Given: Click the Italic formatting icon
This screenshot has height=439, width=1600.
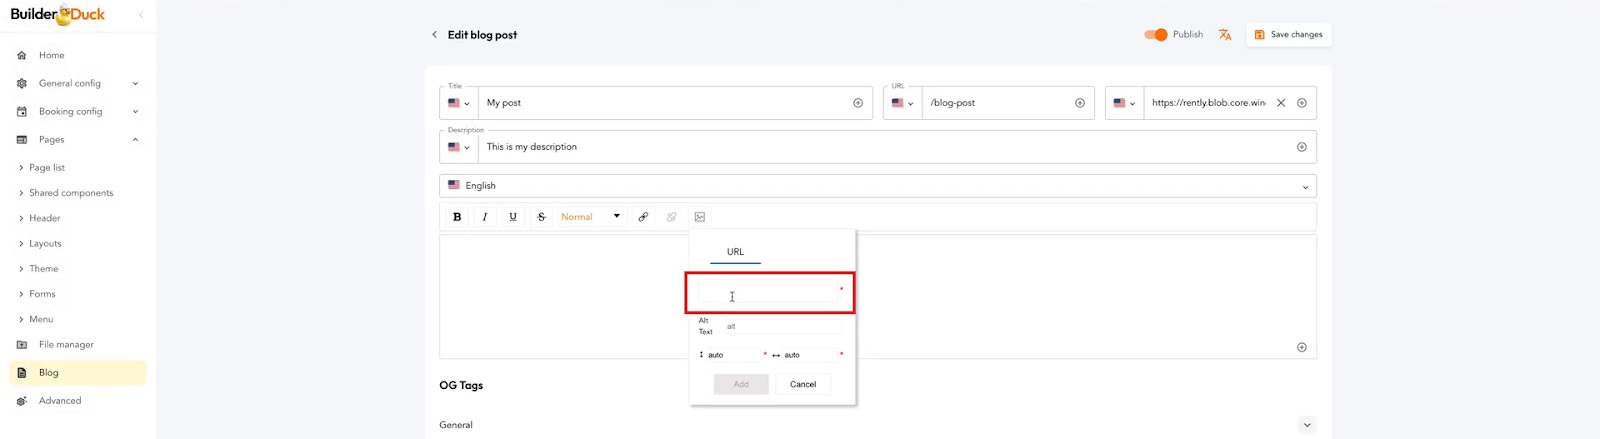Looking at the screenshot, I should (x=485, y=217).
